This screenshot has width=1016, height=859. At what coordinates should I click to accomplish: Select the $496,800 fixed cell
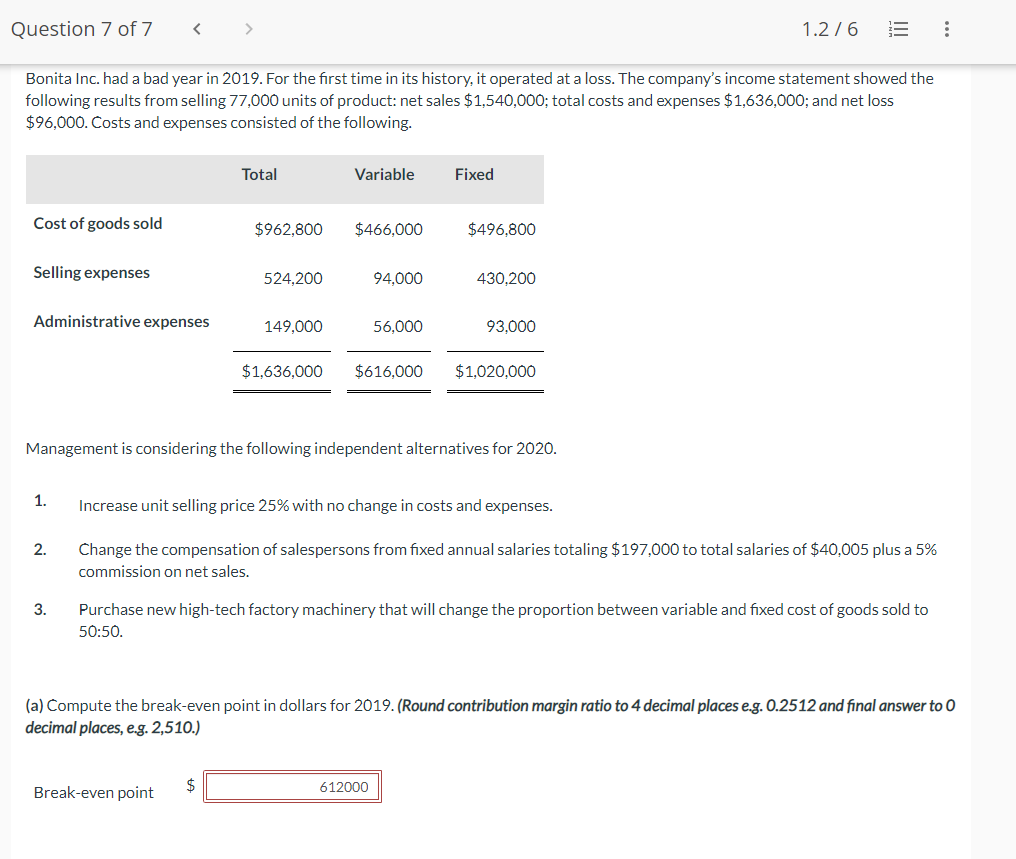click(502, 229)
